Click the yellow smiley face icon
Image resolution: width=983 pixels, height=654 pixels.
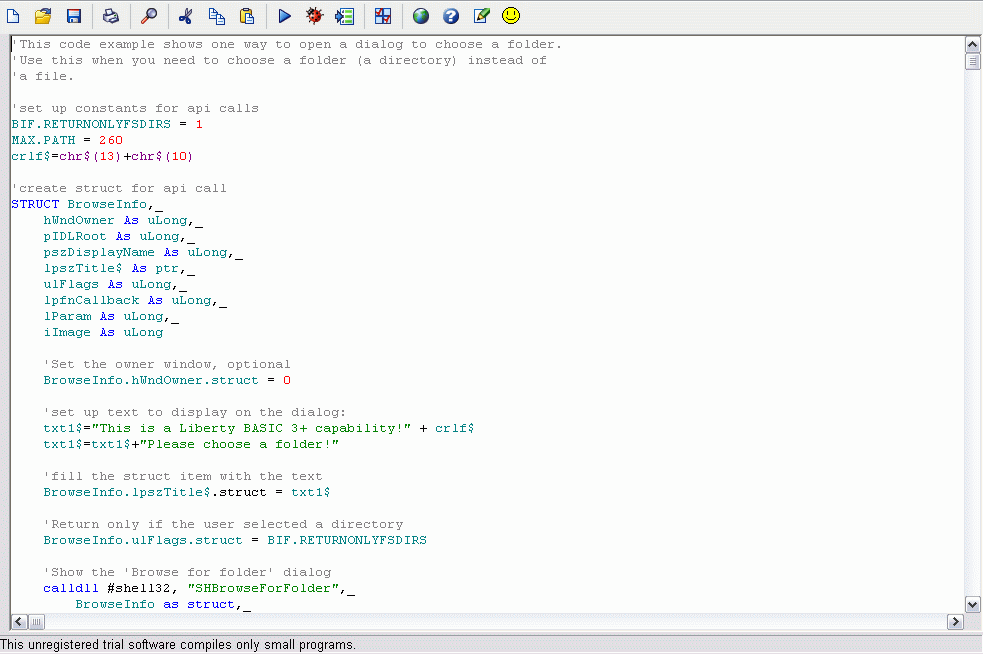coord(511,16)
